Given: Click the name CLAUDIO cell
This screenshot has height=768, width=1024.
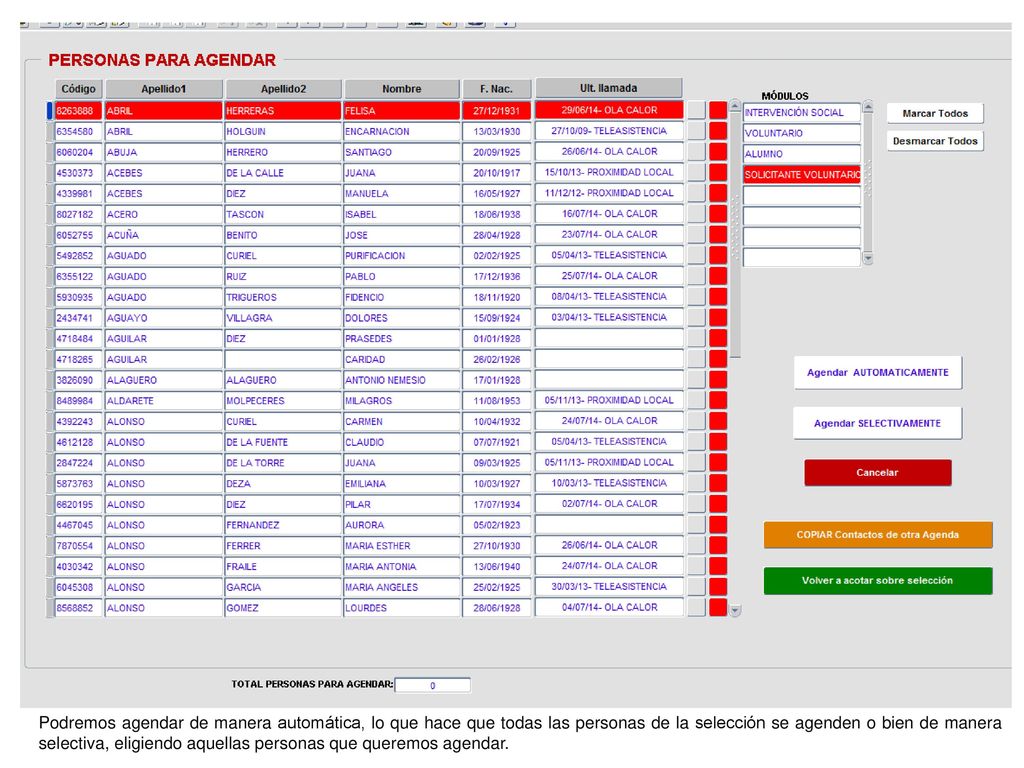Looking at the screenshot, I should click(x=402, y=442).
